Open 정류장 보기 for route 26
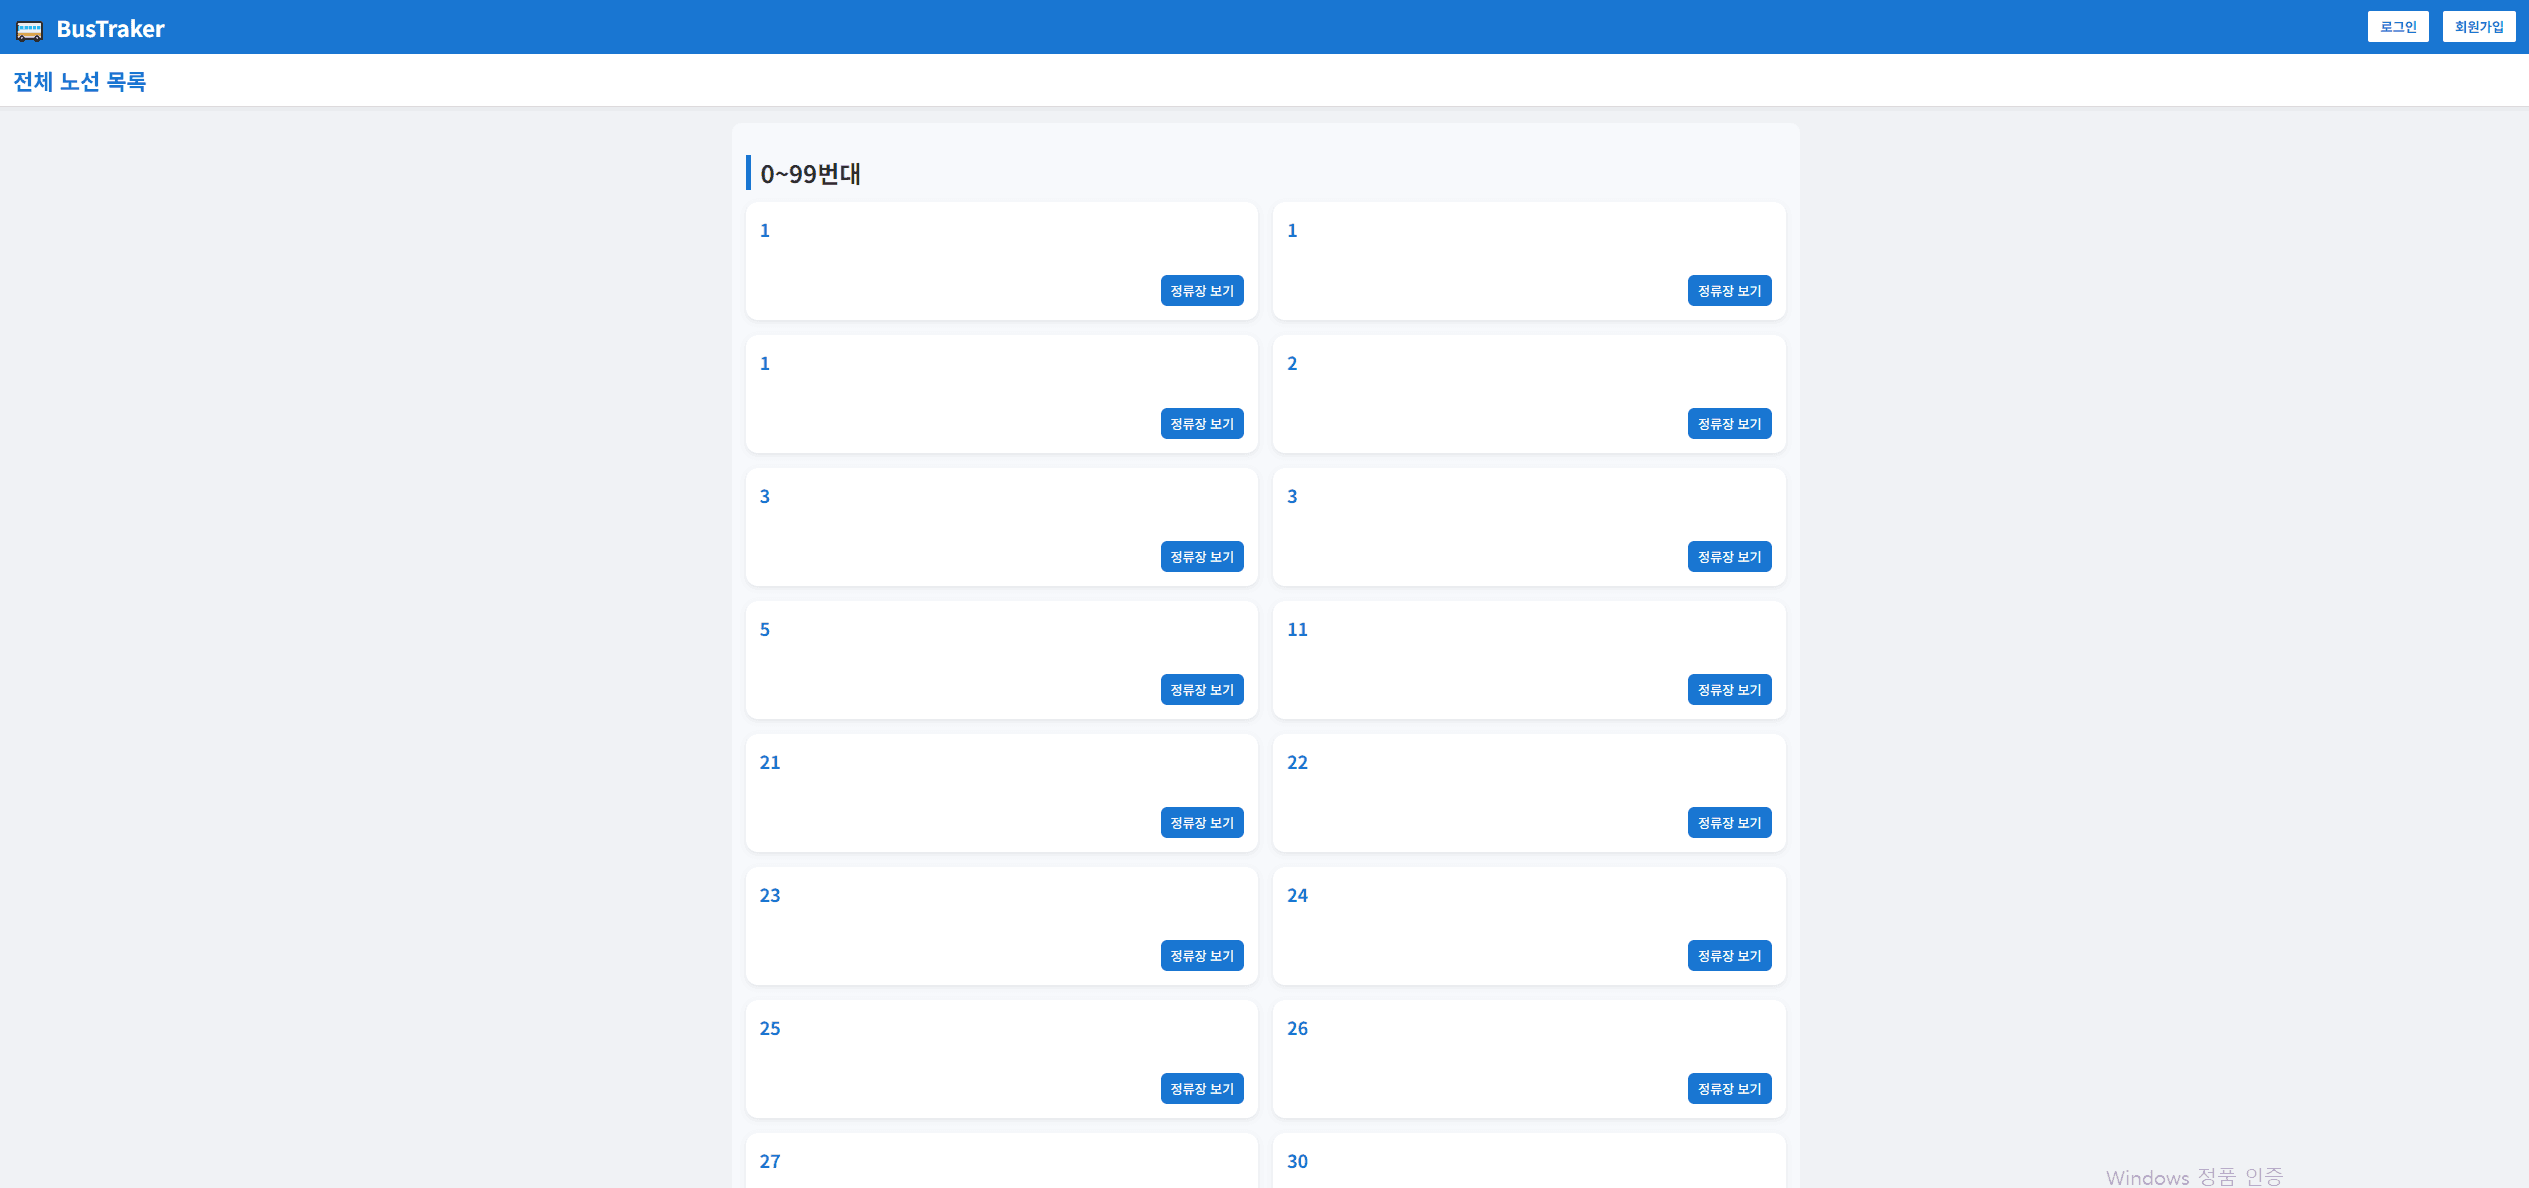Image resolution: width=2529 pixels, height=1188 pixels. tap(1728, 1089)
